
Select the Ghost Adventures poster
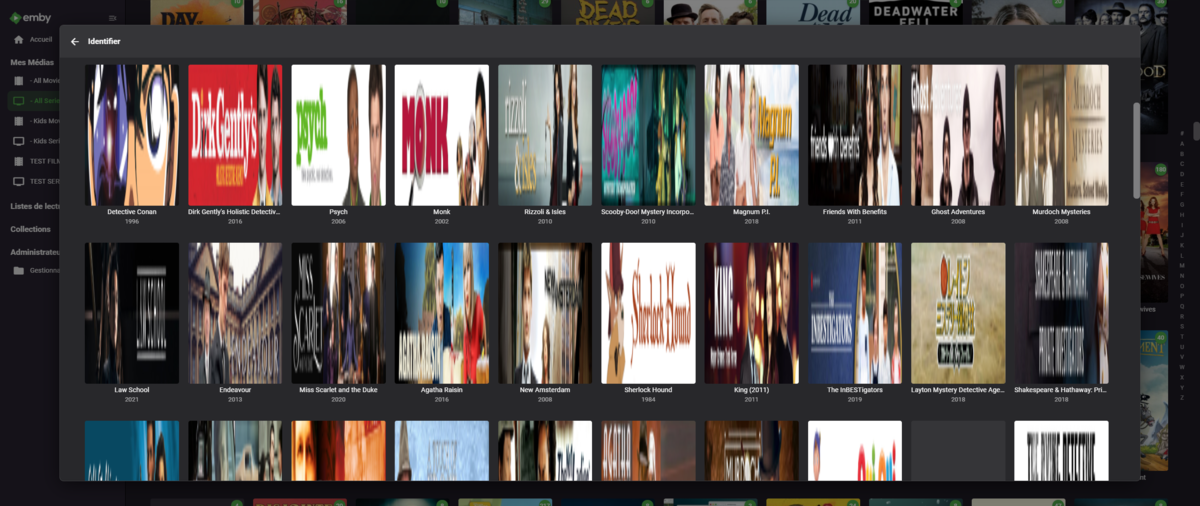(958, 135)
